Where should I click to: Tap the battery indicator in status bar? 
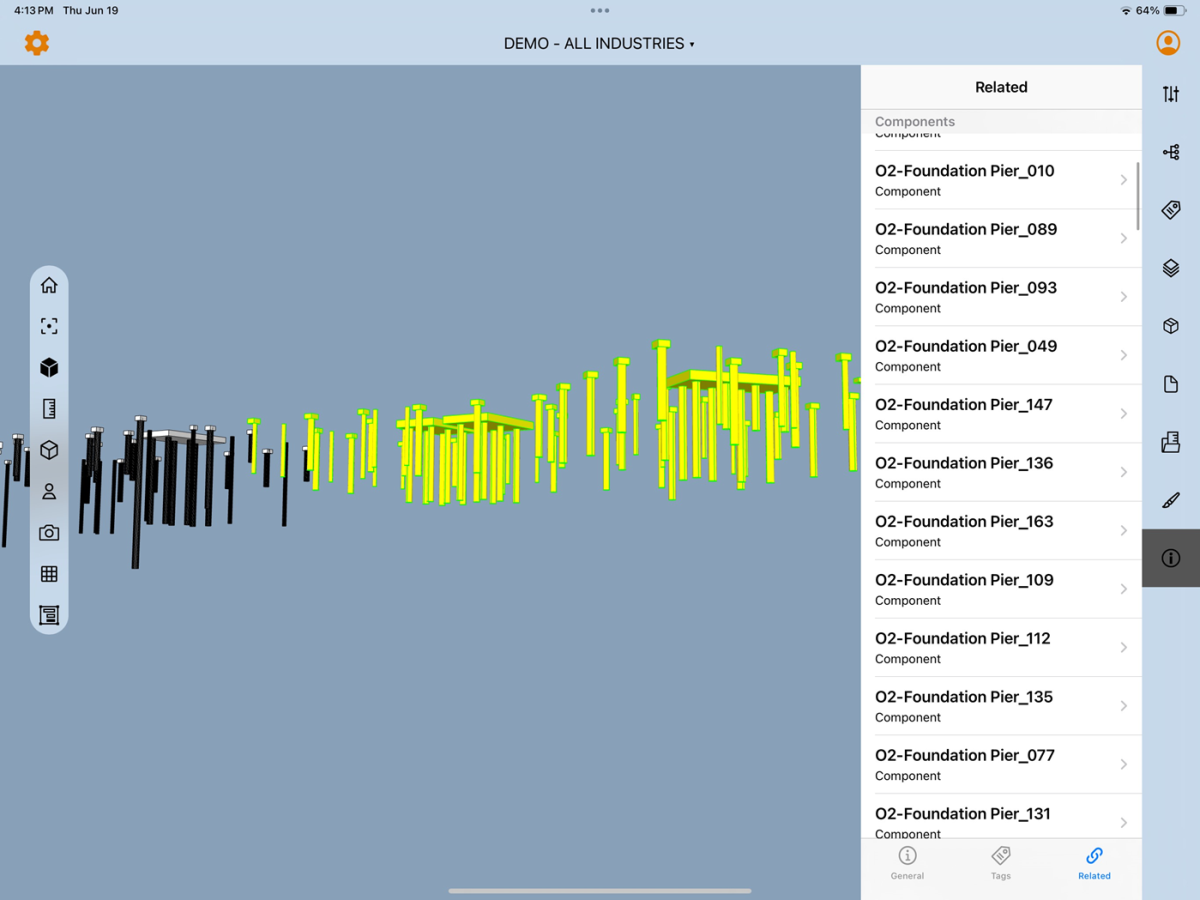coord(1176,10)
